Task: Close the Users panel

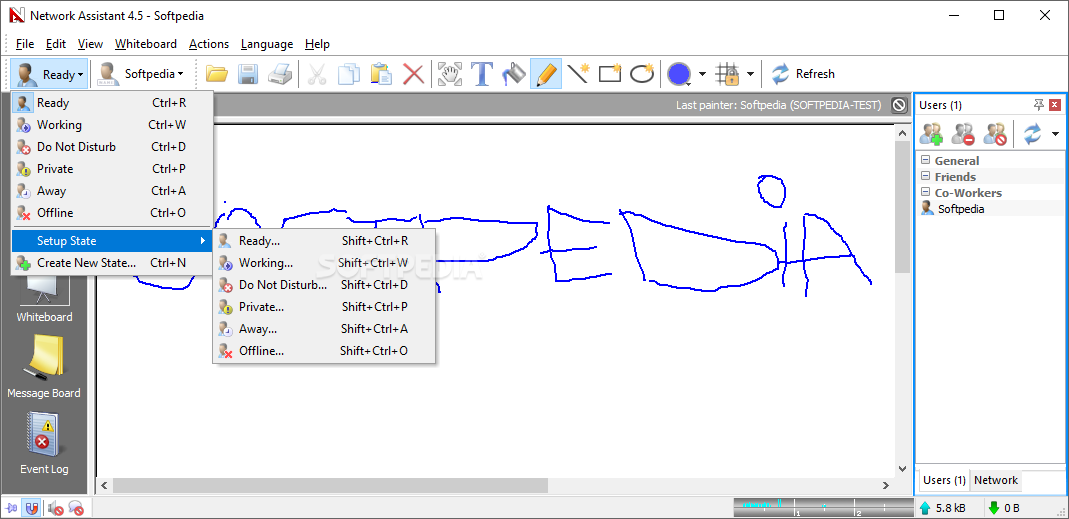Action: point(1055,104)
